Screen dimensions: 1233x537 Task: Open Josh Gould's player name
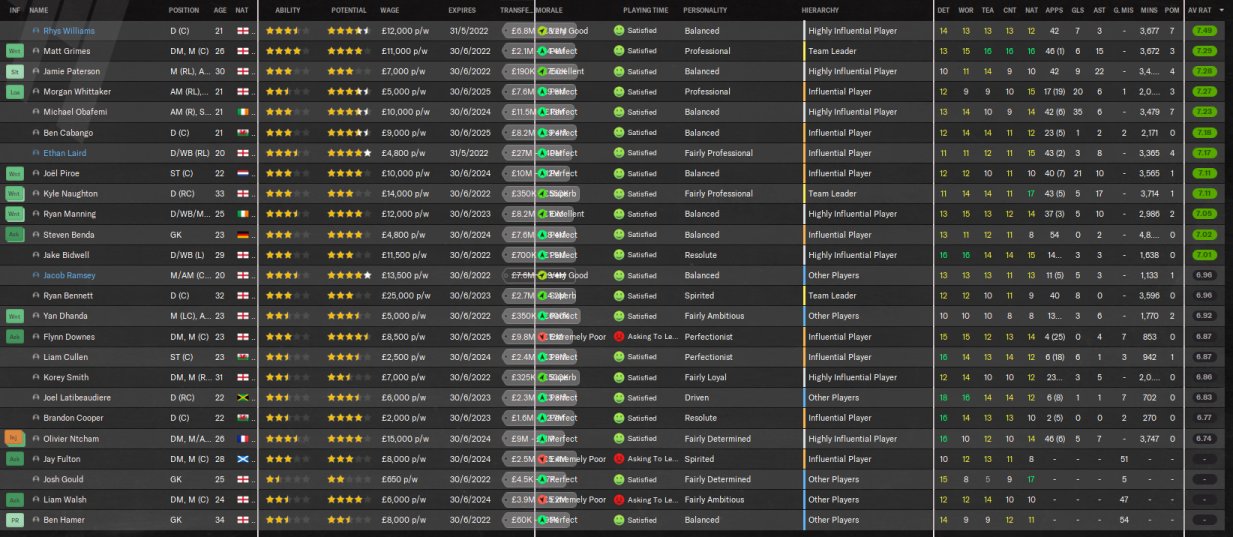point(66,479)
